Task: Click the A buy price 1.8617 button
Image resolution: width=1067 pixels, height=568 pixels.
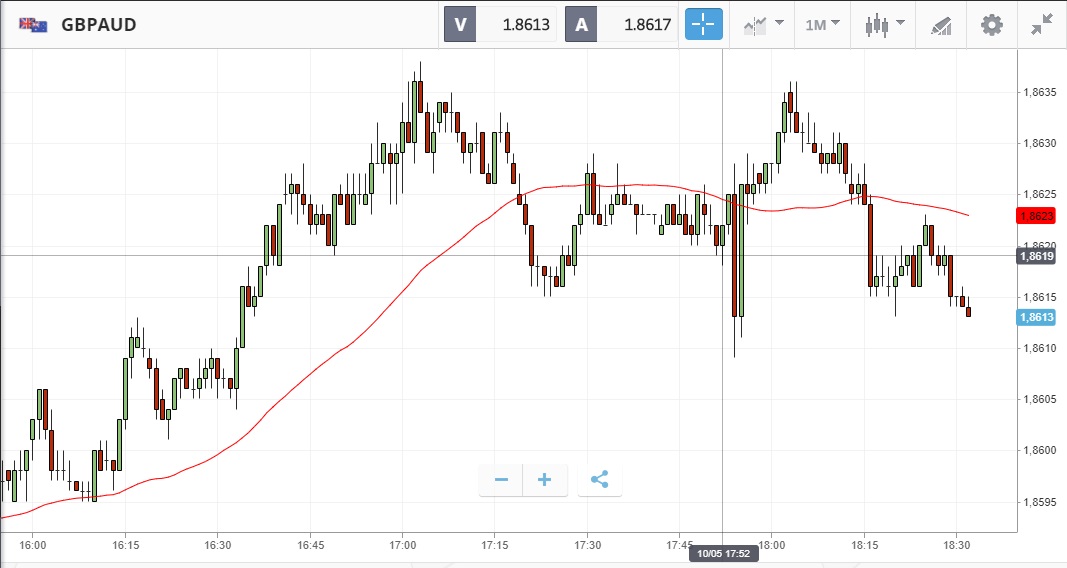Action: pos(622,25)
